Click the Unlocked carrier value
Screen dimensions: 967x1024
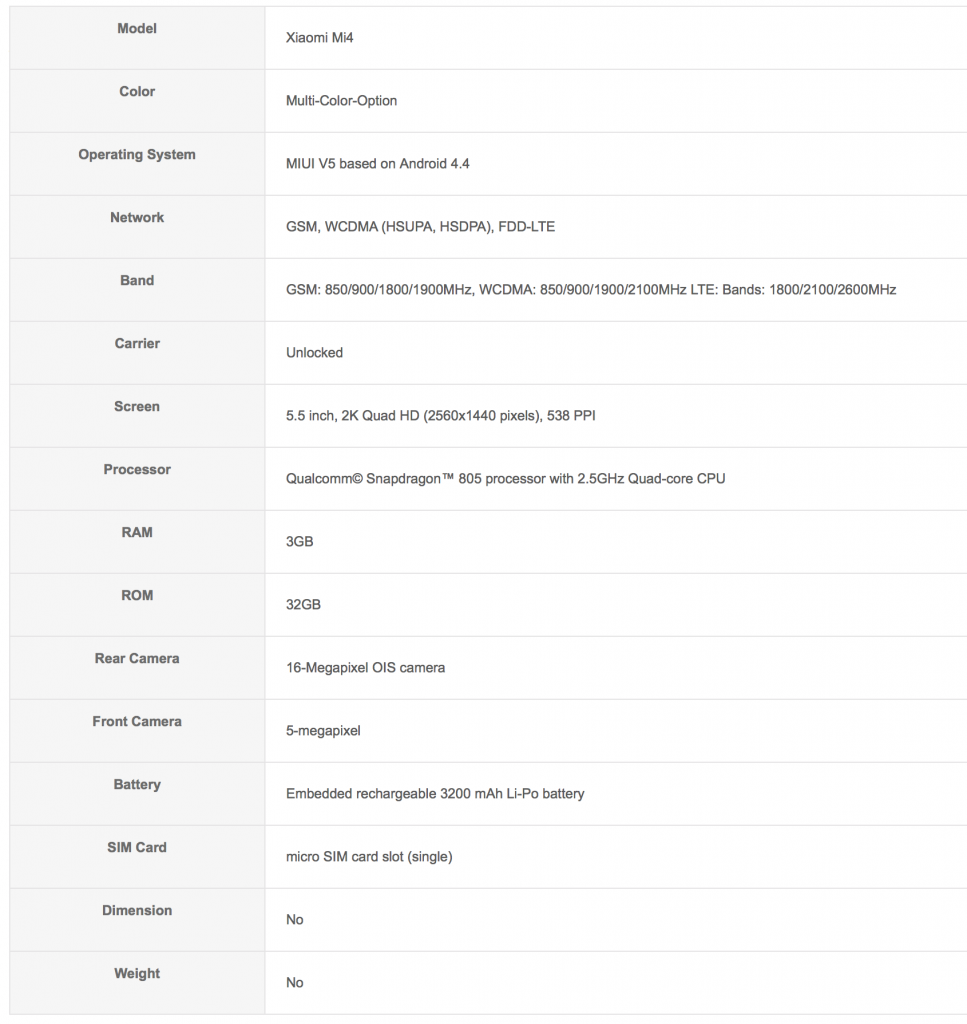pyautogui.click(x=314, y=353)
